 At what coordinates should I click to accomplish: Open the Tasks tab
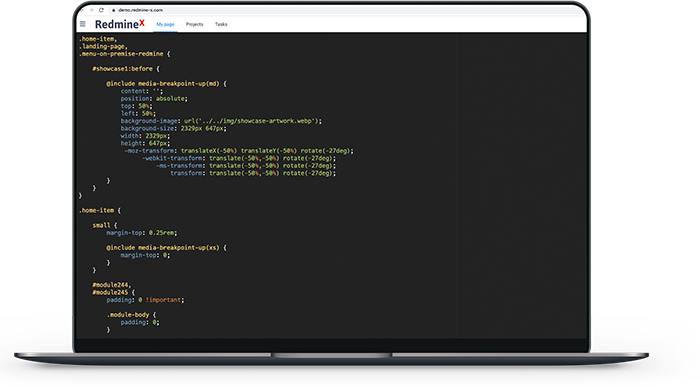(x=221, y=24)
